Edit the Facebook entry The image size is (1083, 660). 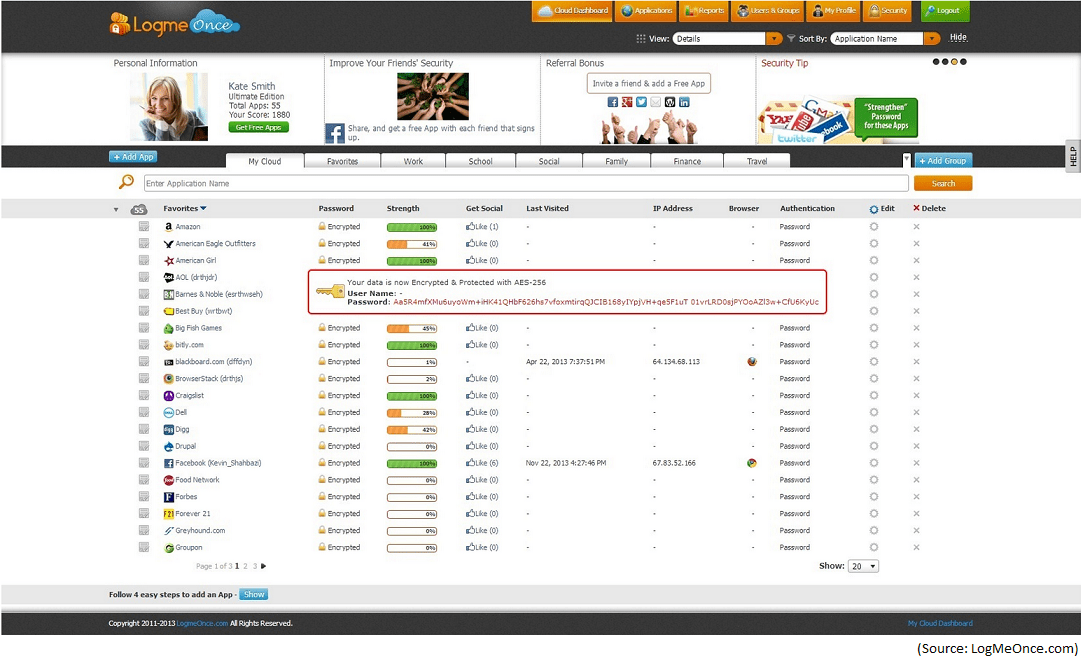click(x=874, y=463)
